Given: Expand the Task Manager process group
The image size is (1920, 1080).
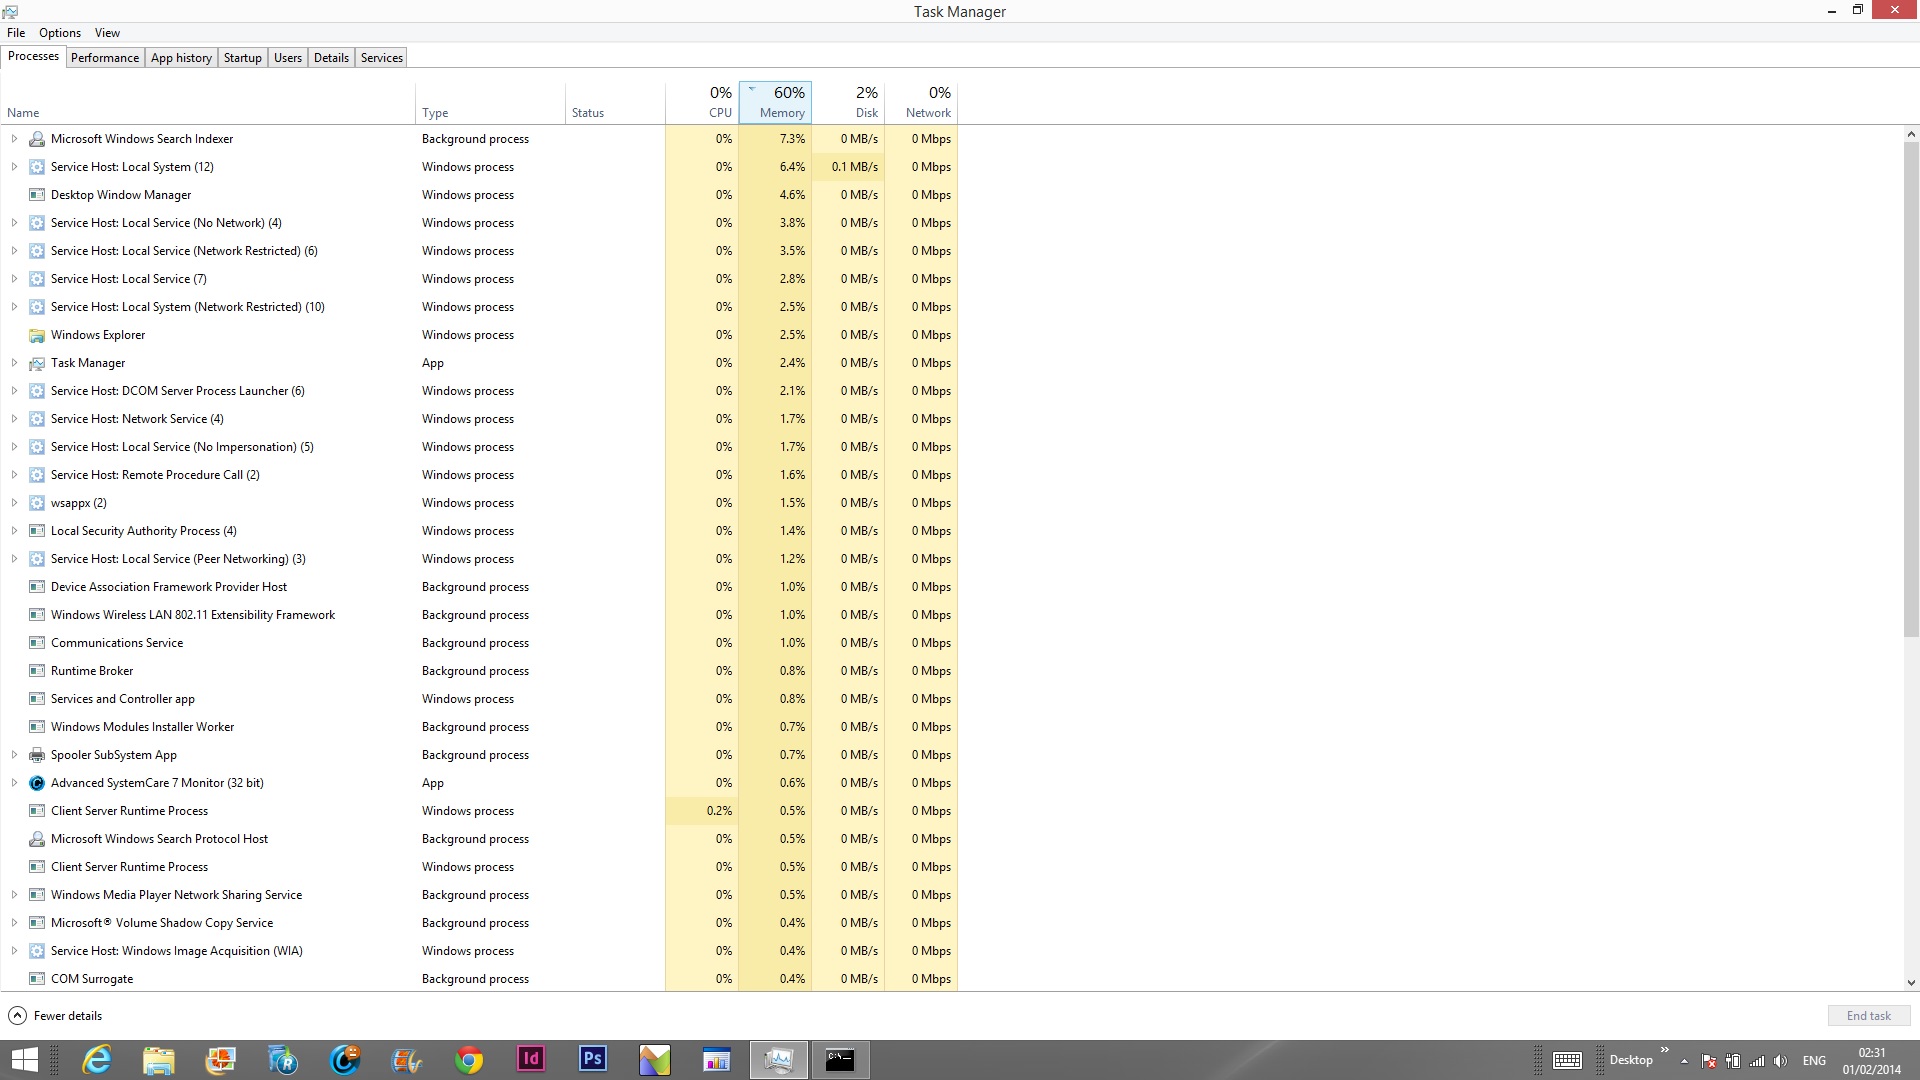Looking at the screenshot, I should (x=14, y=363).
